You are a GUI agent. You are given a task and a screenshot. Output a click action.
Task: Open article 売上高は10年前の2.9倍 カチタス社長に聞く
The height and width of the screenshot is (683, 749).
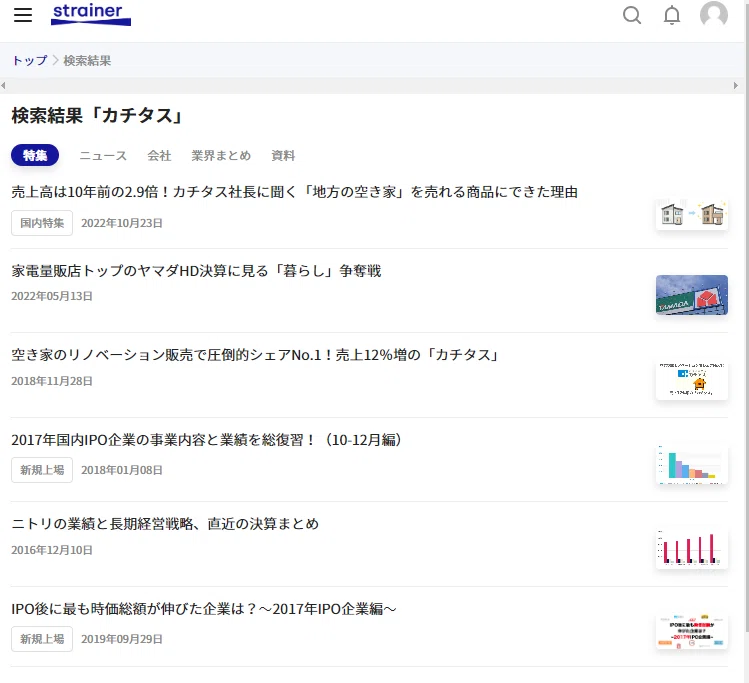tap(294, 192)
